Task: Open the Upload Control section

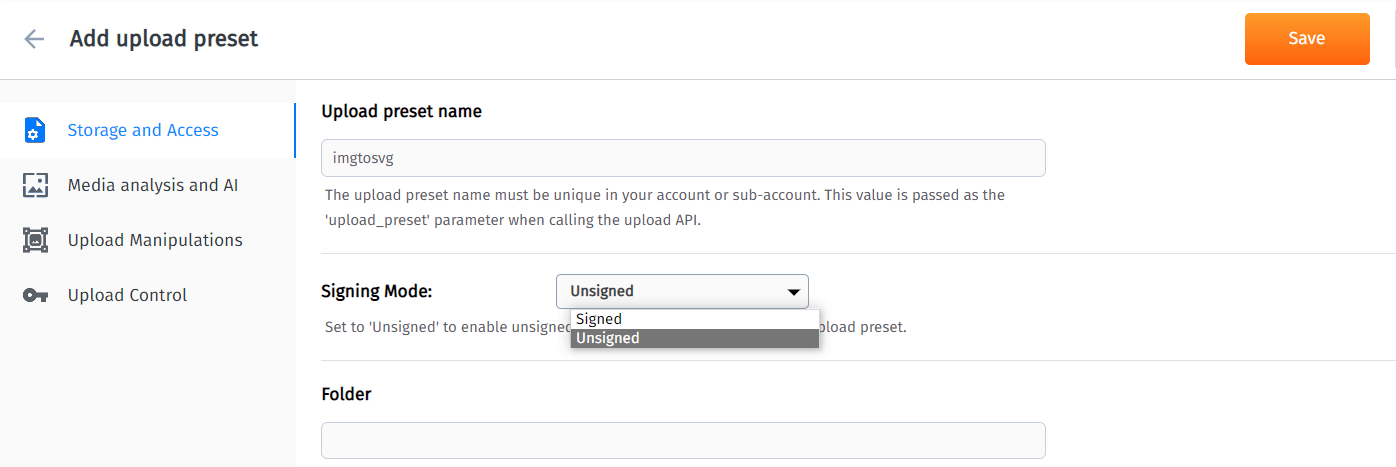Action: click(127, 295)
